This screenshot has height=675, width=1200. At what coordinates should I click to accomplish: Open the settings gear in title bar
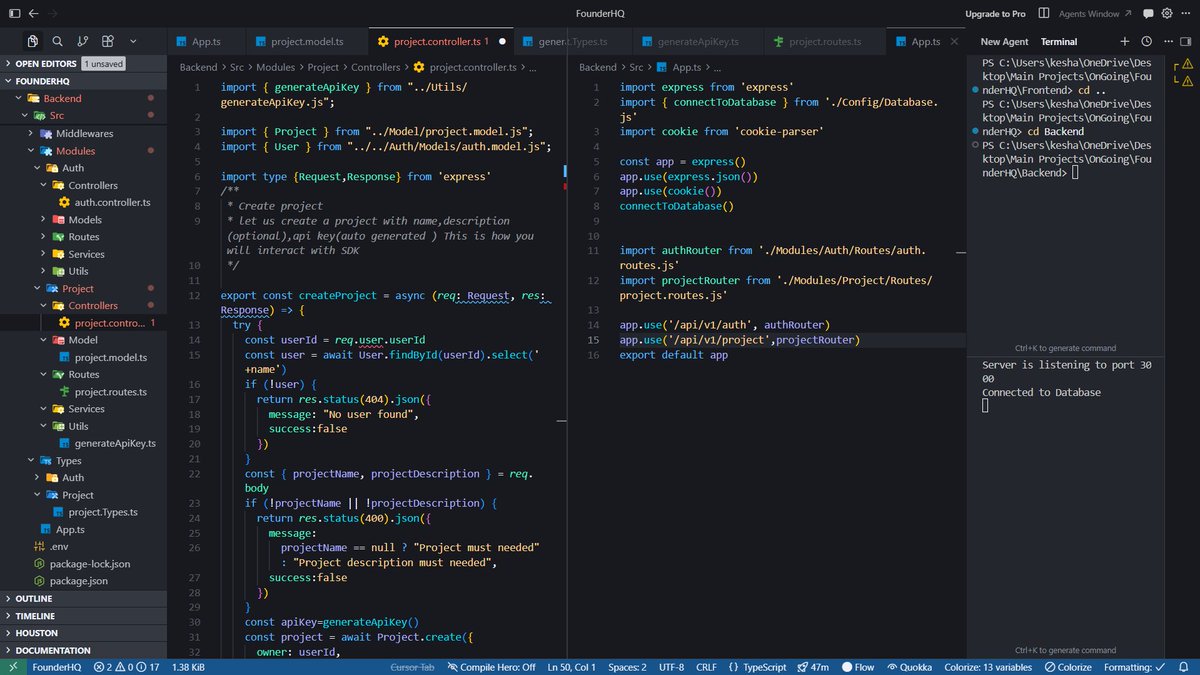pyautogui.click(x=1169, y=14)
